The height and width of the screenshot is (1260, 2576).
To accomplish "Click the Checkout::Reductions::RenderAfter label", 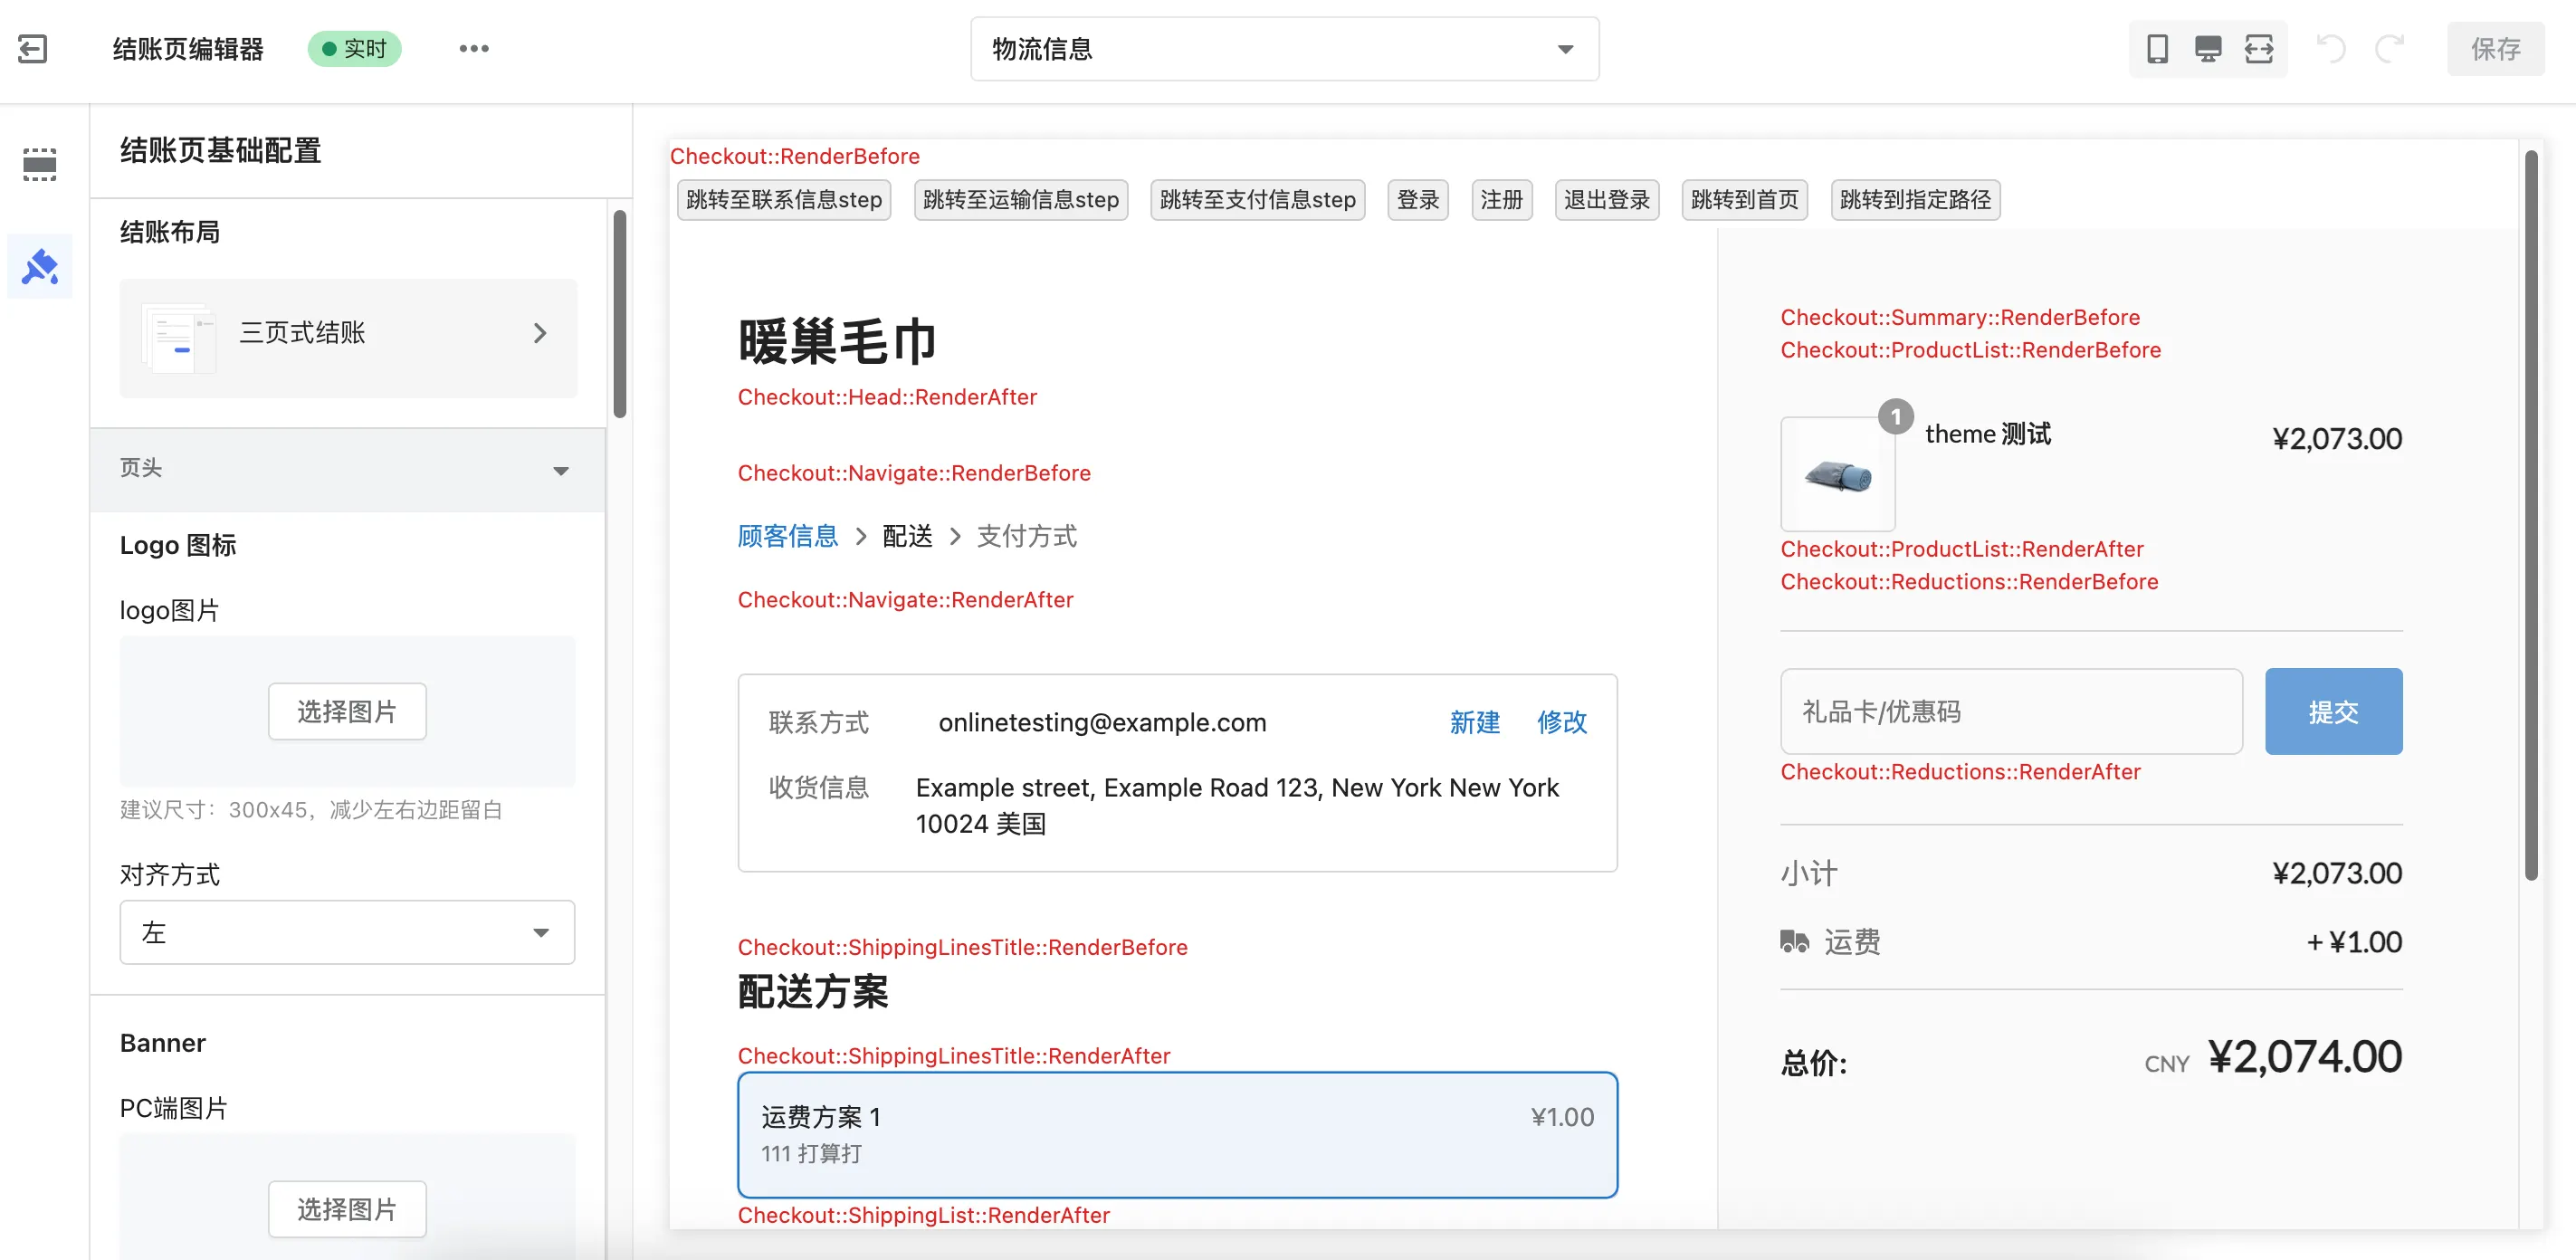I will 1960,772.
